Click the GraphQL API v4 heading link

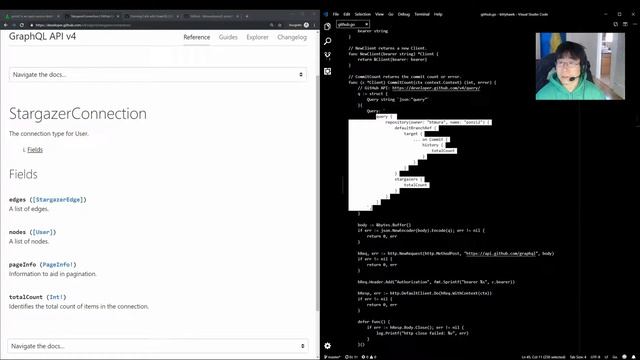[x=42, y=36]
